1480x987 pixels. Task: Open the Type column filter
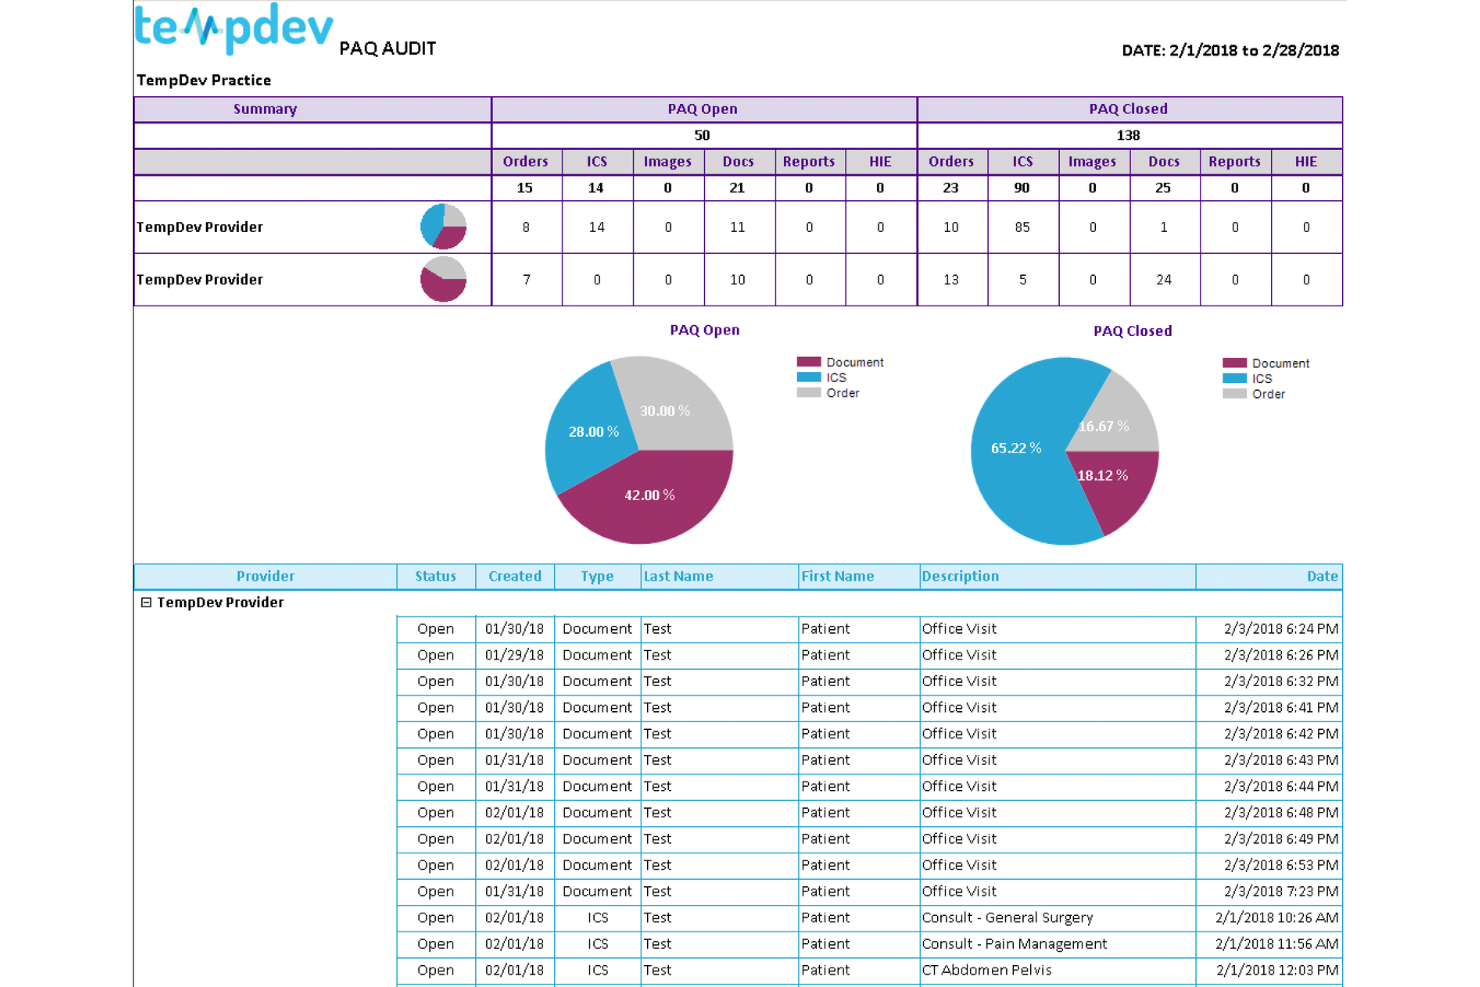pyautogui.click(x=596, y=576)
